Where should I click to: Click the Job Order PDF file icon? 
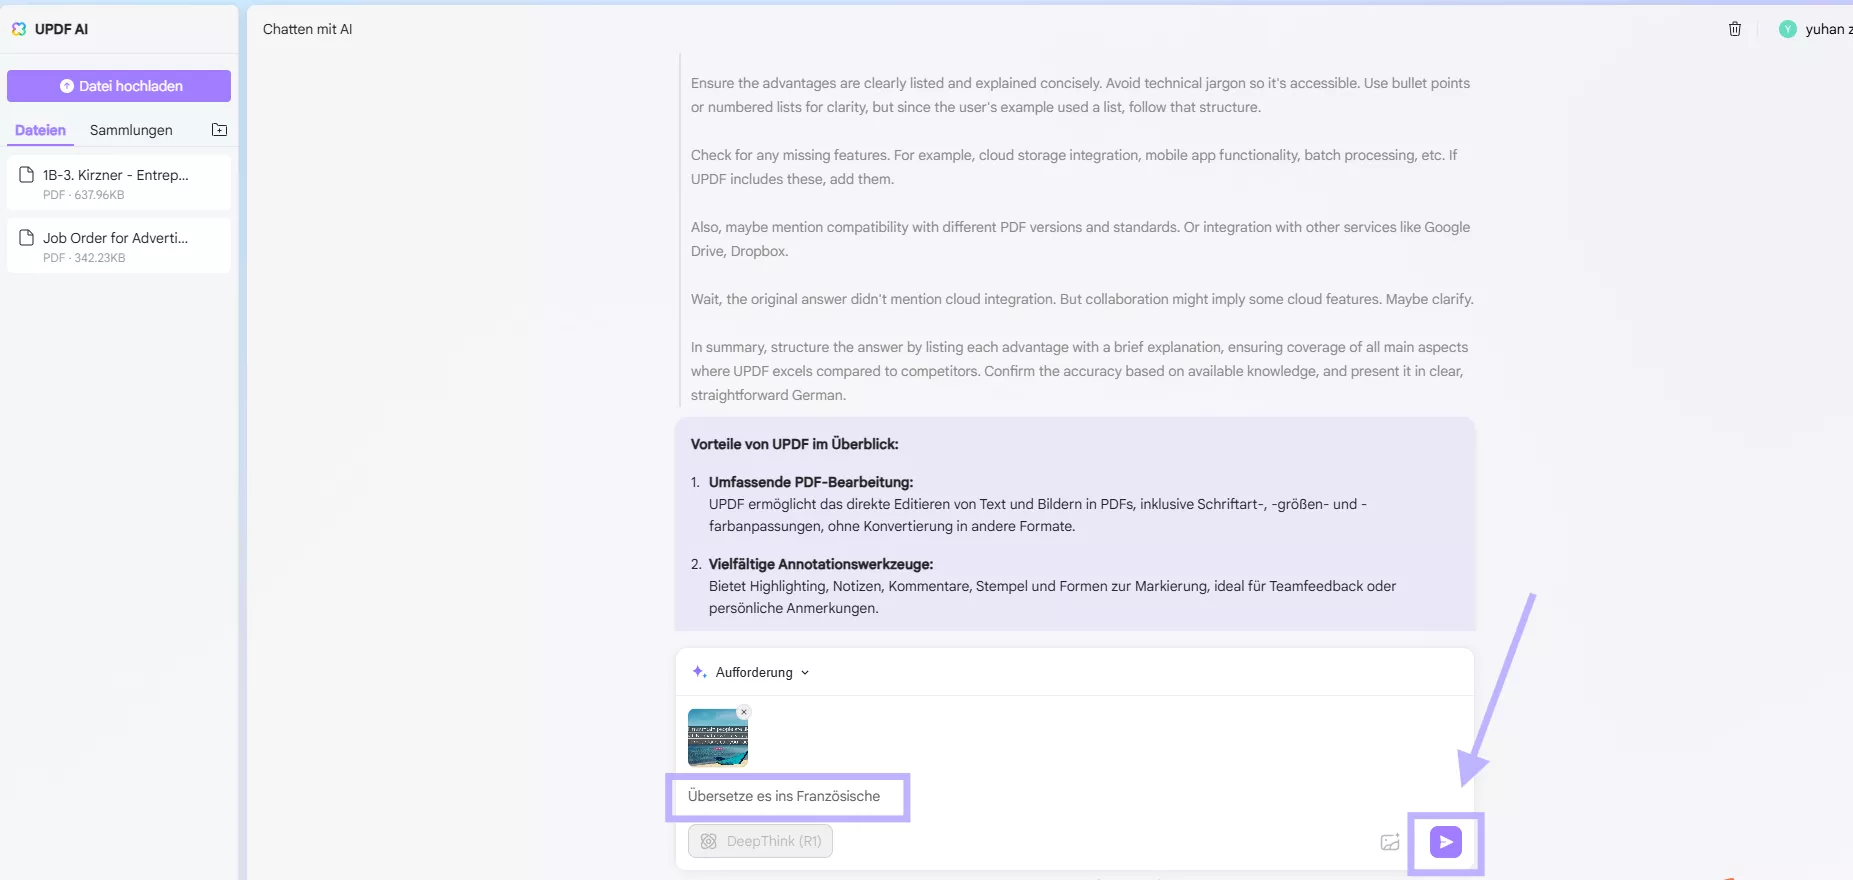pos(27,238)
